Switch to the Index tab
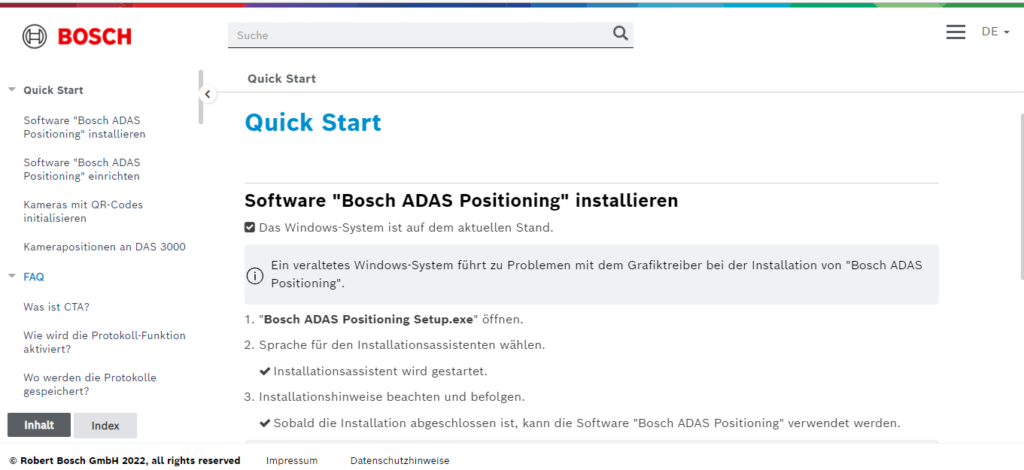 105,426
